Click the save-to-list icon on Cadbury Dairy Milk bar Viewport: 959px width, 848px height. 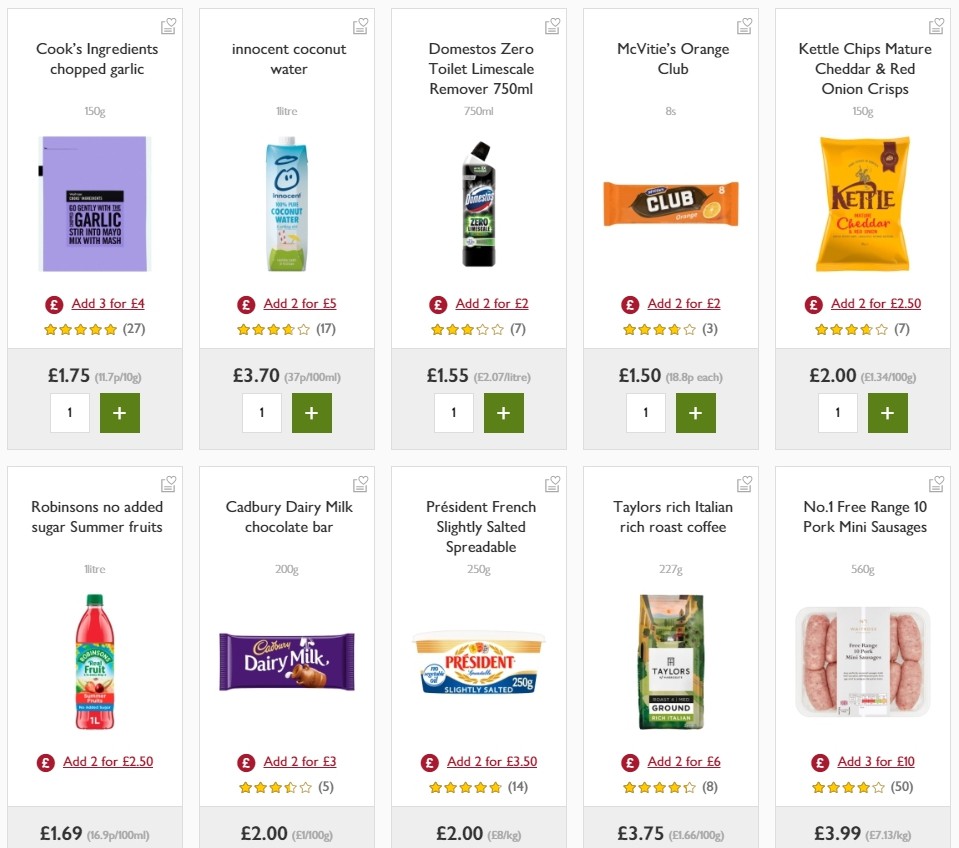[x=361, y=482]
